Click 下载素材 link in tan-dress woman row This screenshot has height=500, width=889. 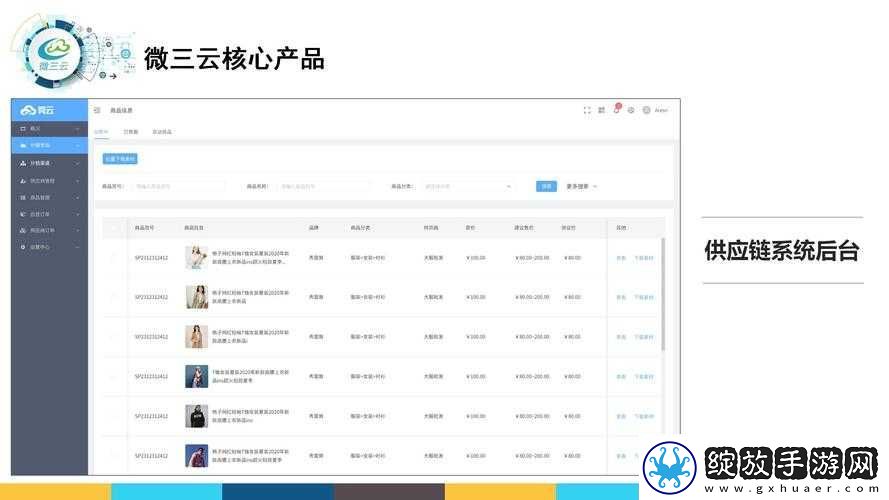click(x=644, y=337)
